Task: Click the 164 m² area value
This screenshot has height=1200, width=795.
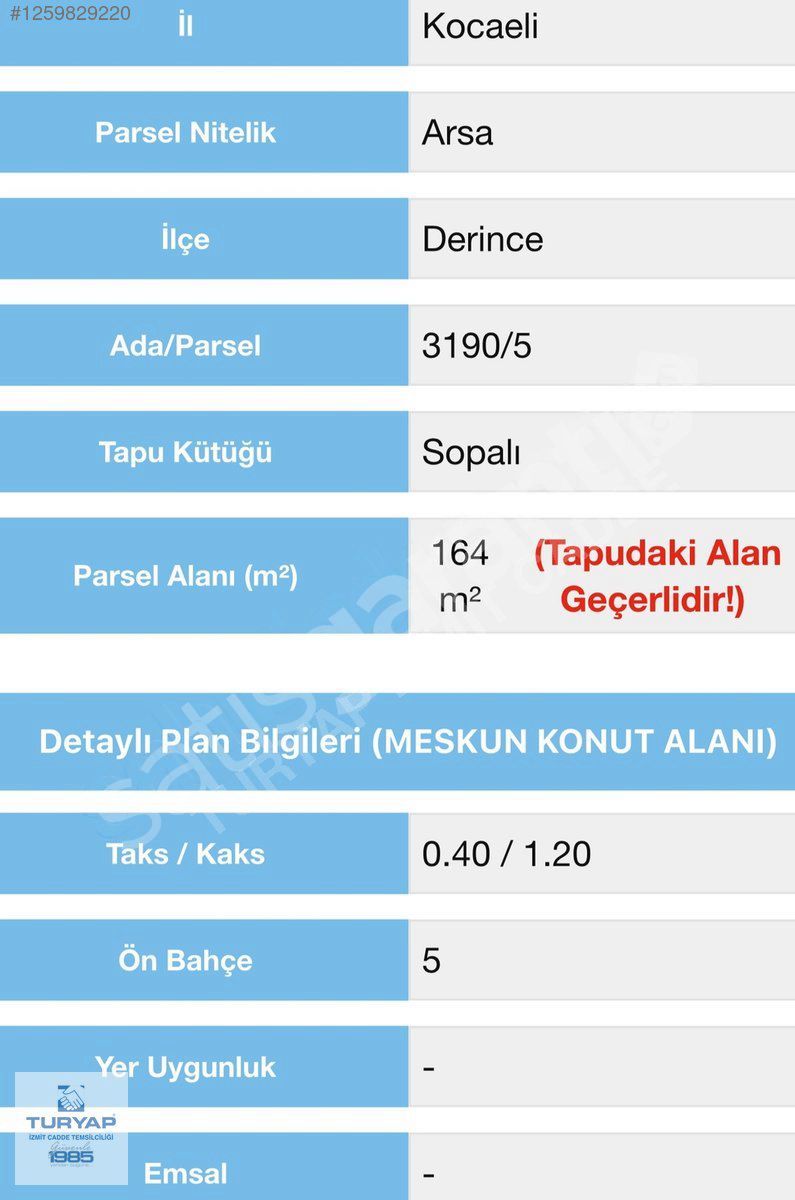Action: coord(460,576)
